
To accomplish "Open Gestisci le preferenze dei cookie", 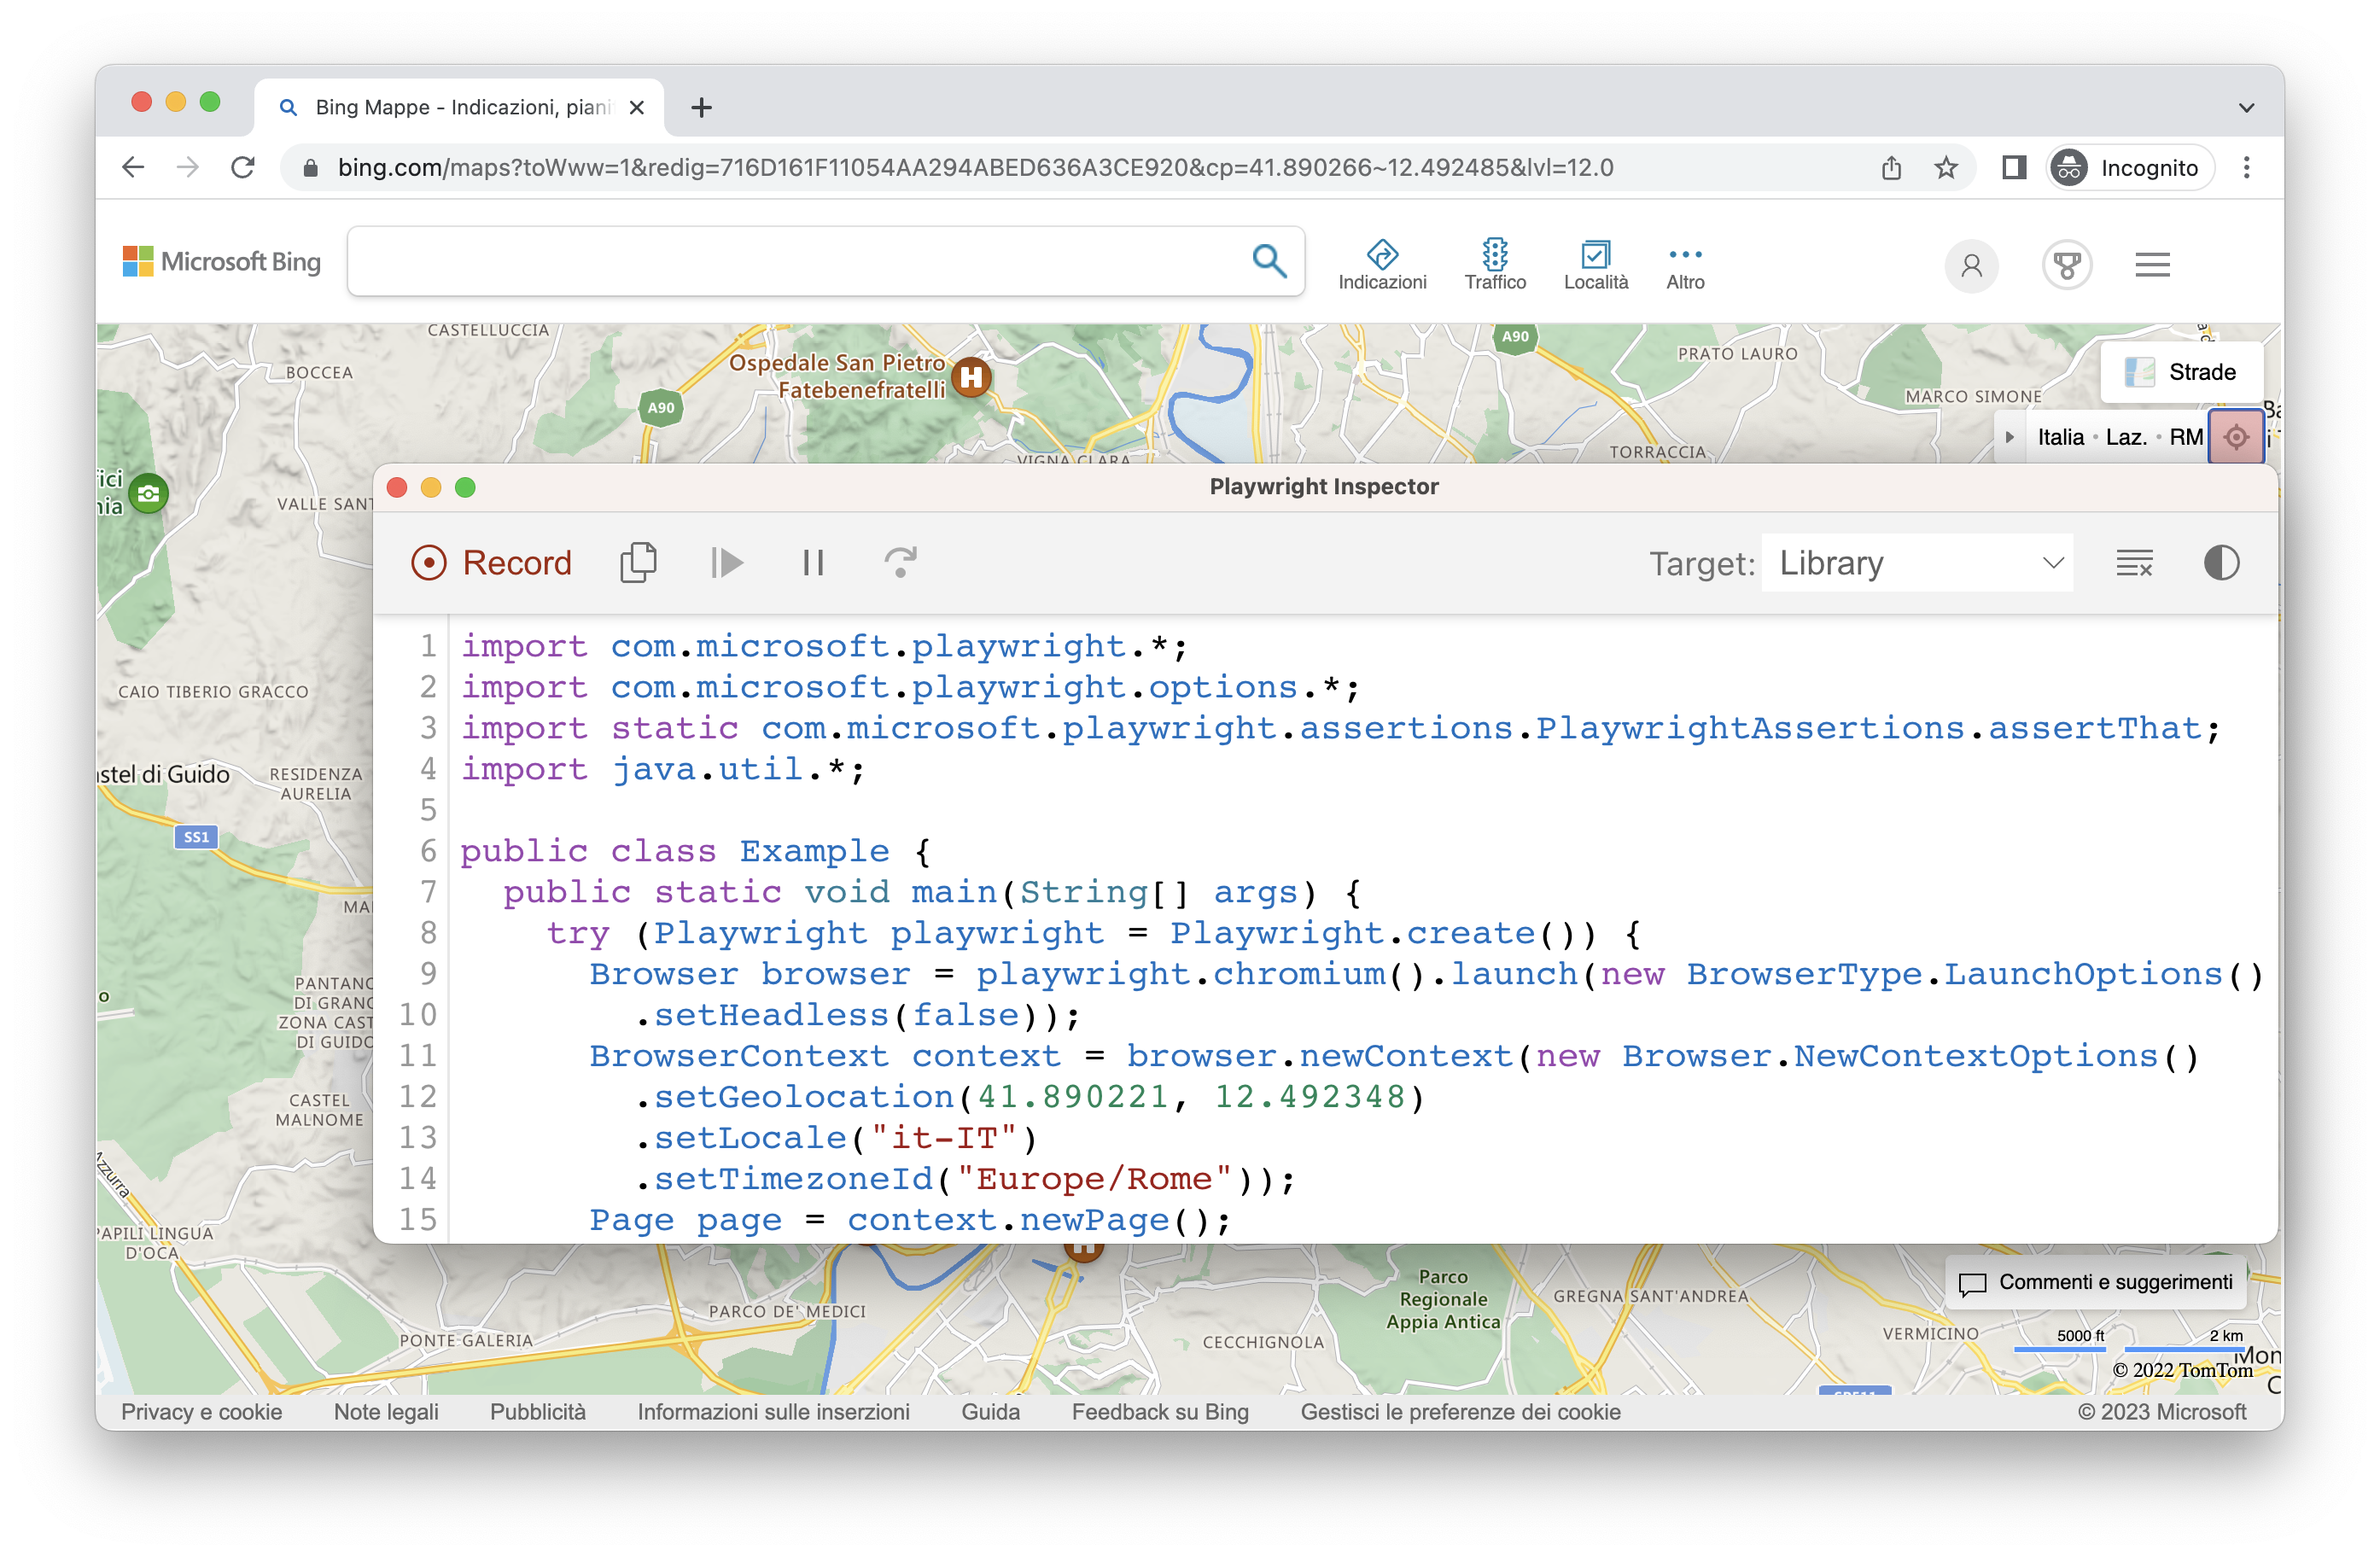I will click(x=1460, y=1411).
